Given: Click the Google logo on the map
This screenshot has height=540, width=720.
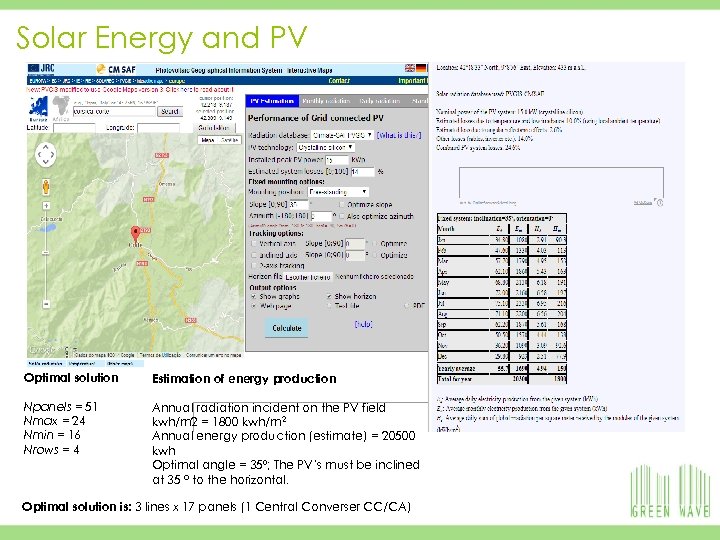Looking at the screenshot, I should (x=42, y=350).
